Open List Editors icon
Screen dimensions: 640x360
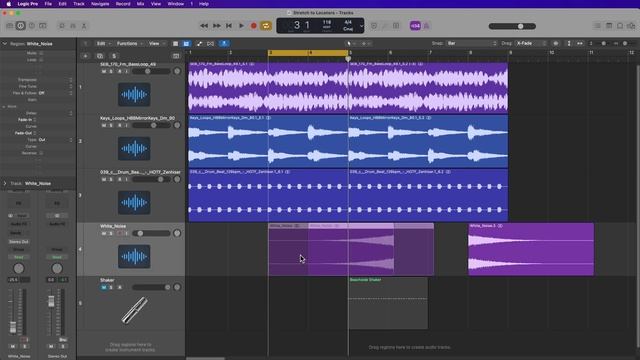click(598, 26)
